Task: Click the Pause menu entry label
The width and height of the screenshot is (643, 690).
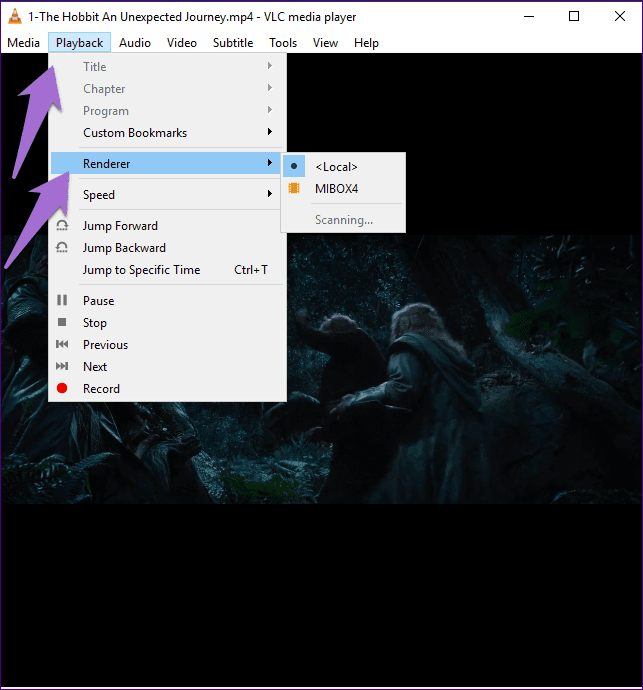Action: coord(99,301)
